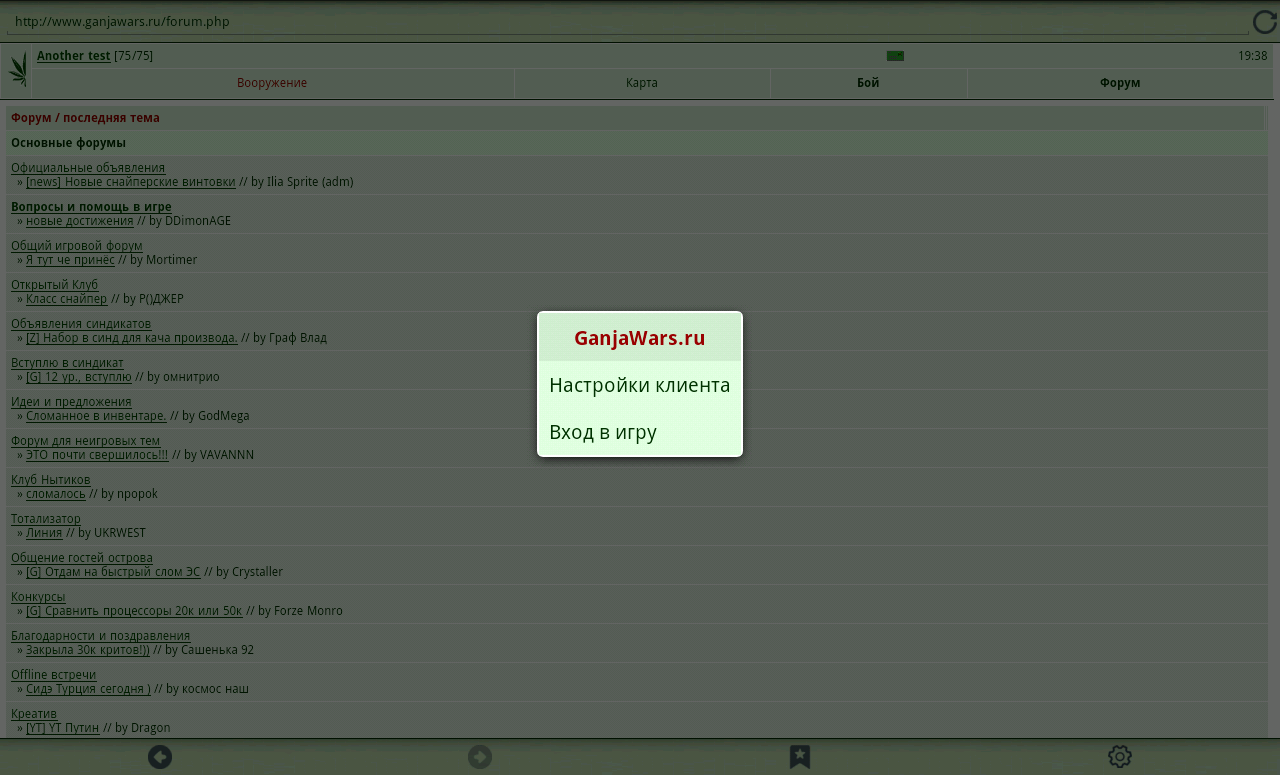The image size is (1280, 775).
Task: Open the 'Бой' tab
Action: (x=868, y=83)
